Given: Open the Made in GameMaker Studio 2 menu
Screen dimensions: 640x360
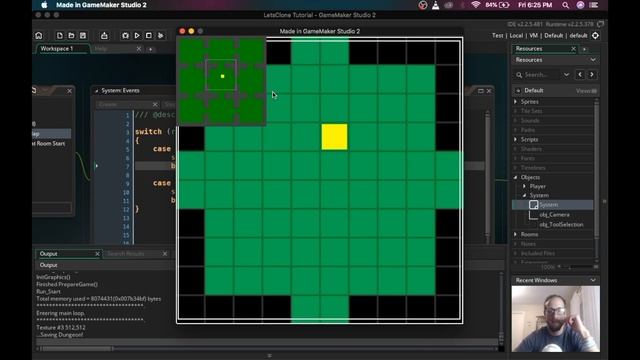Looking at the screenshot, I should pos(101,5).
